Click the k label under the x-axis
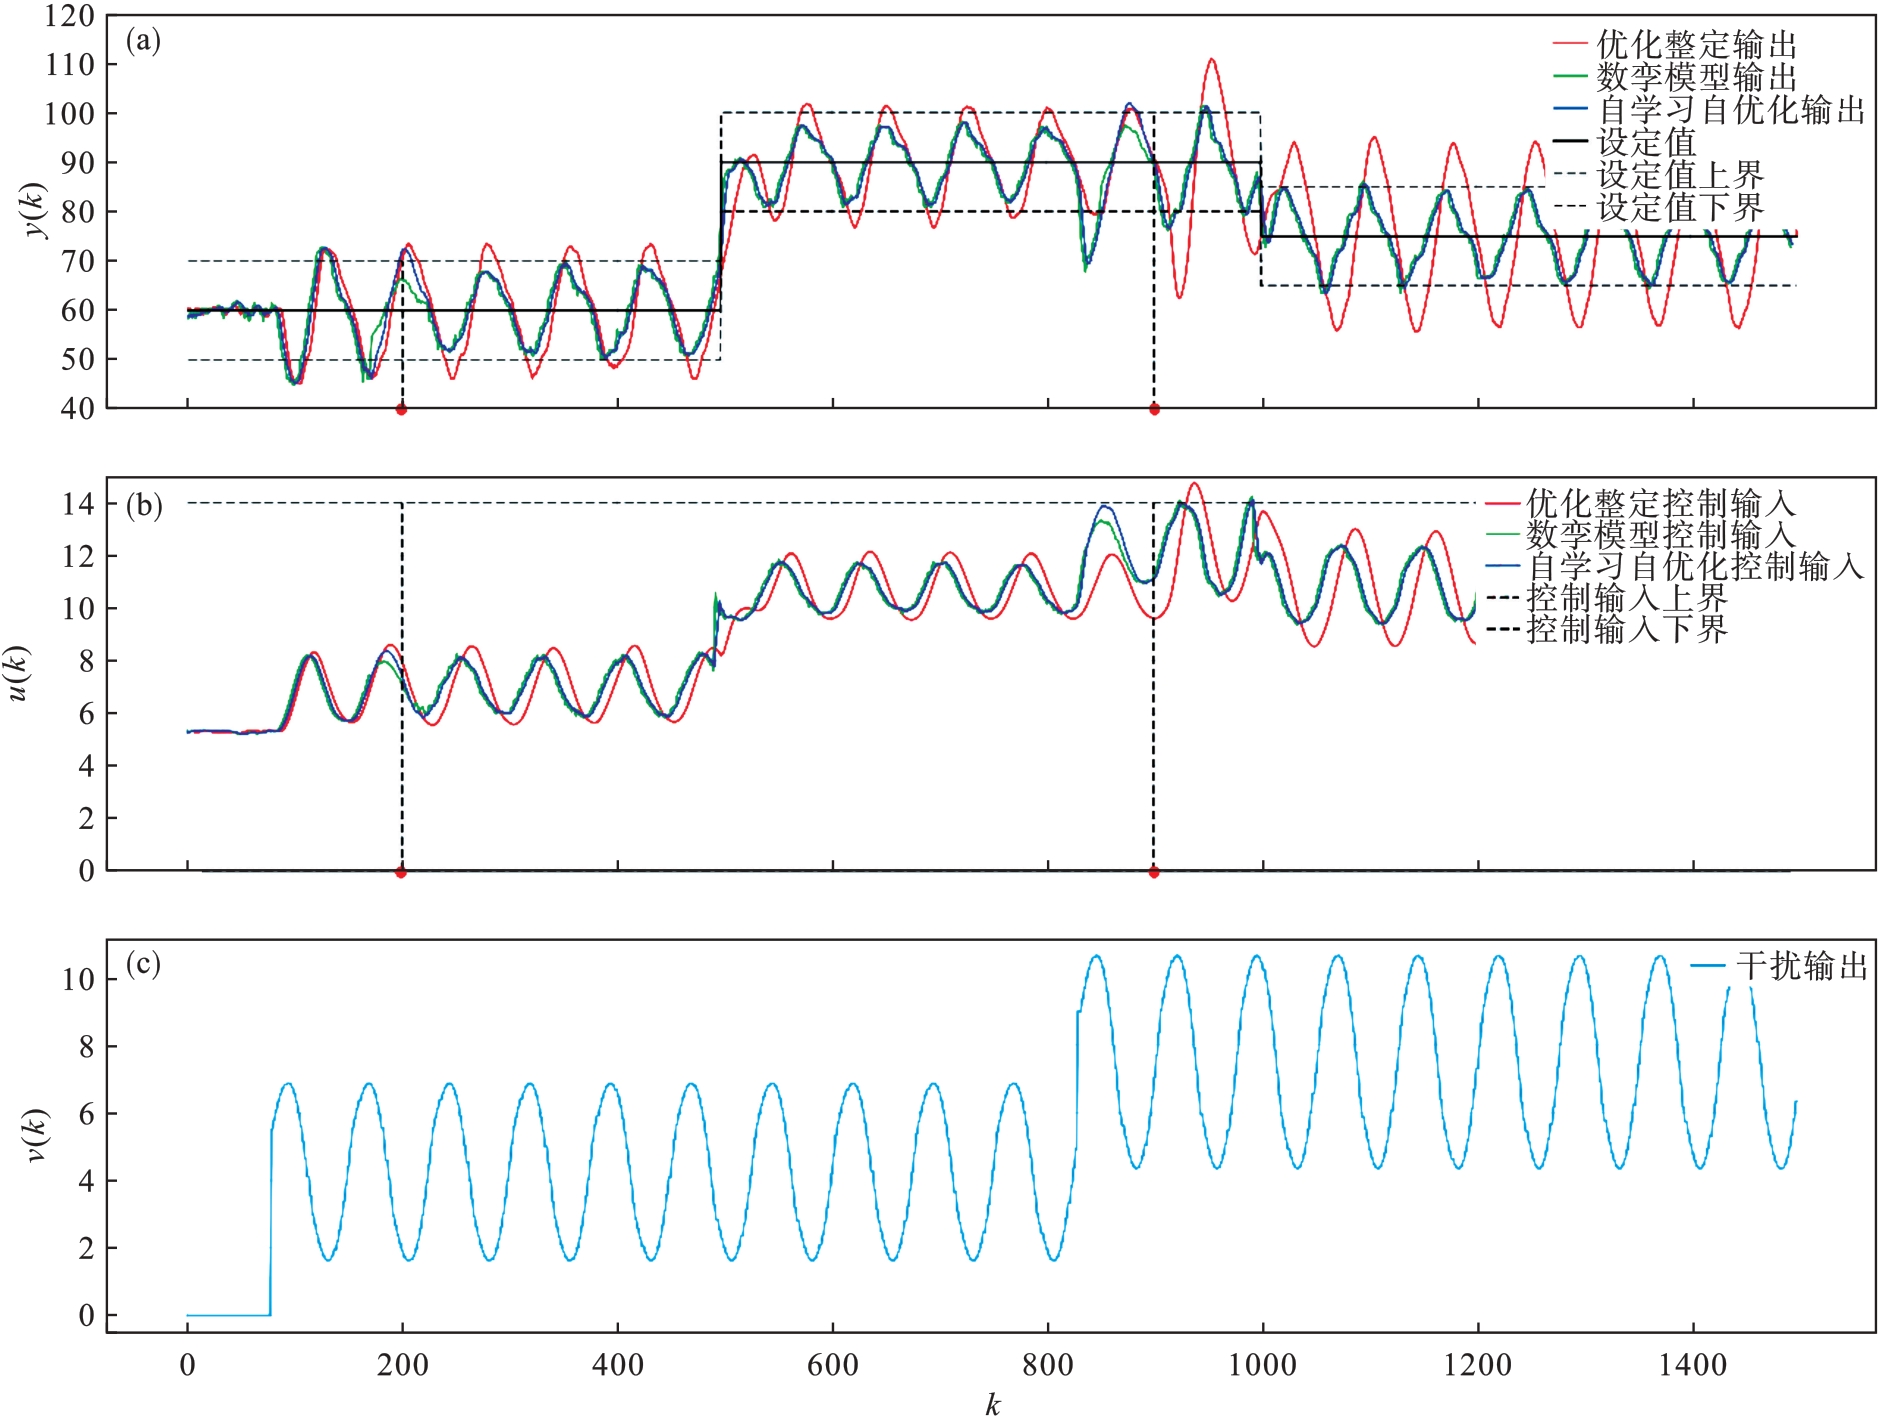The image size is (1880, 1417). (992, 1404)
